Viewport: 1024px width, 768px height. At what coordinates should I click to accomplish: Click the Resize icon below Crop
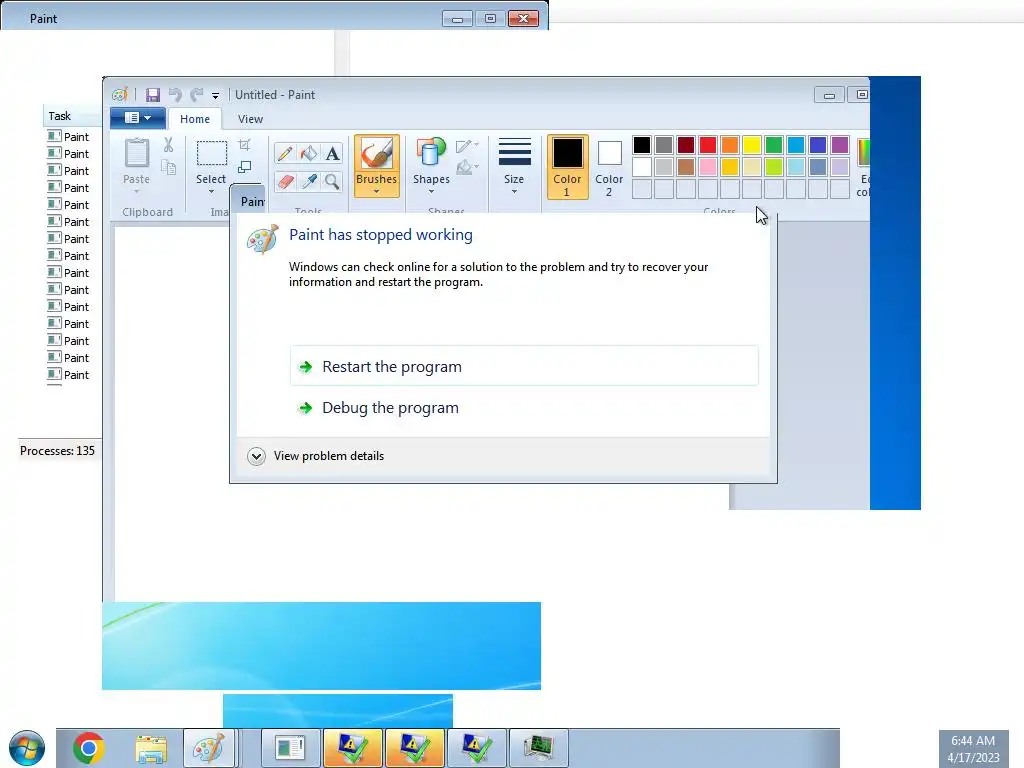coord(244,167)
